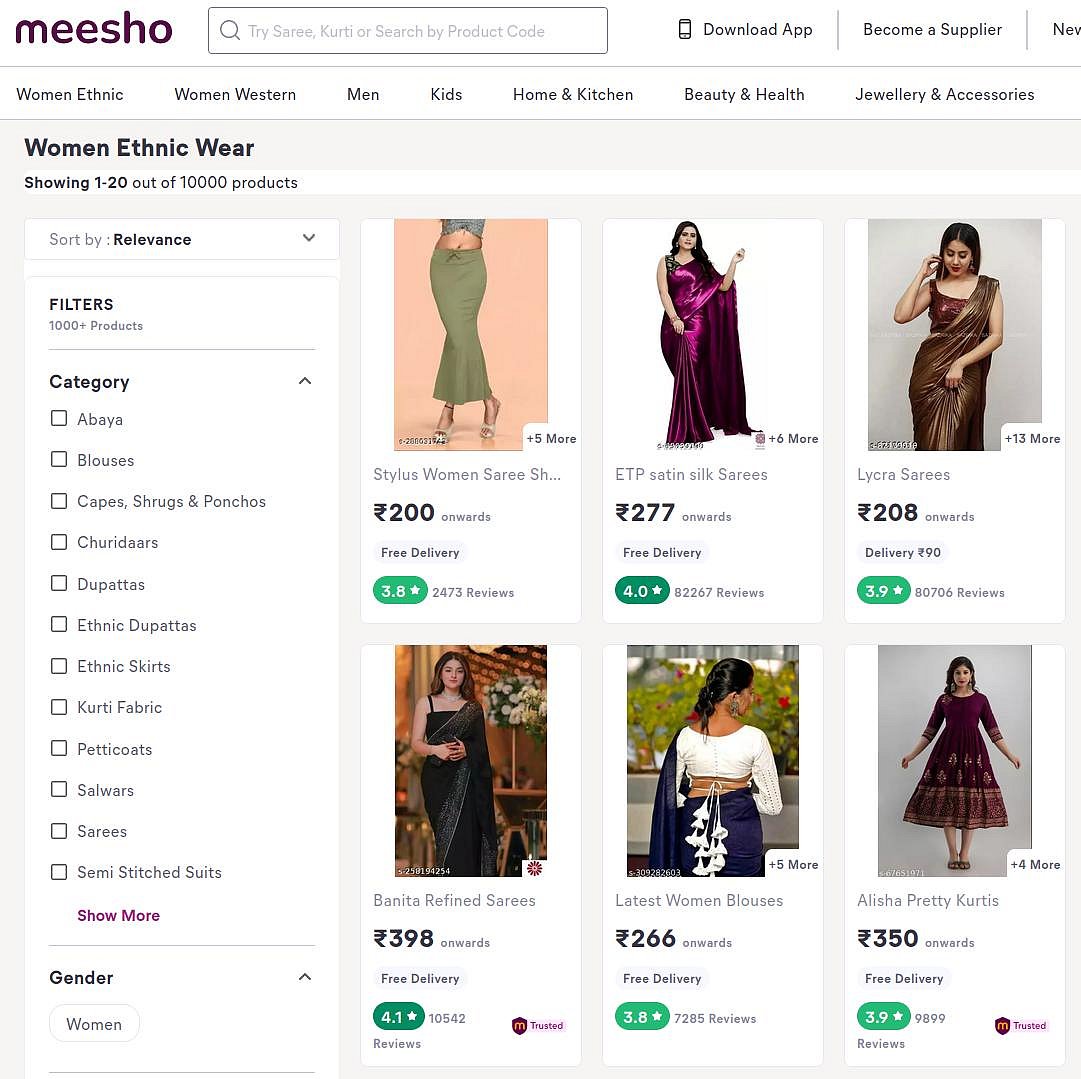This screenshot has height=1079, width=1081.
Task: Click the Meesho logo
Action: pos(93,29)
